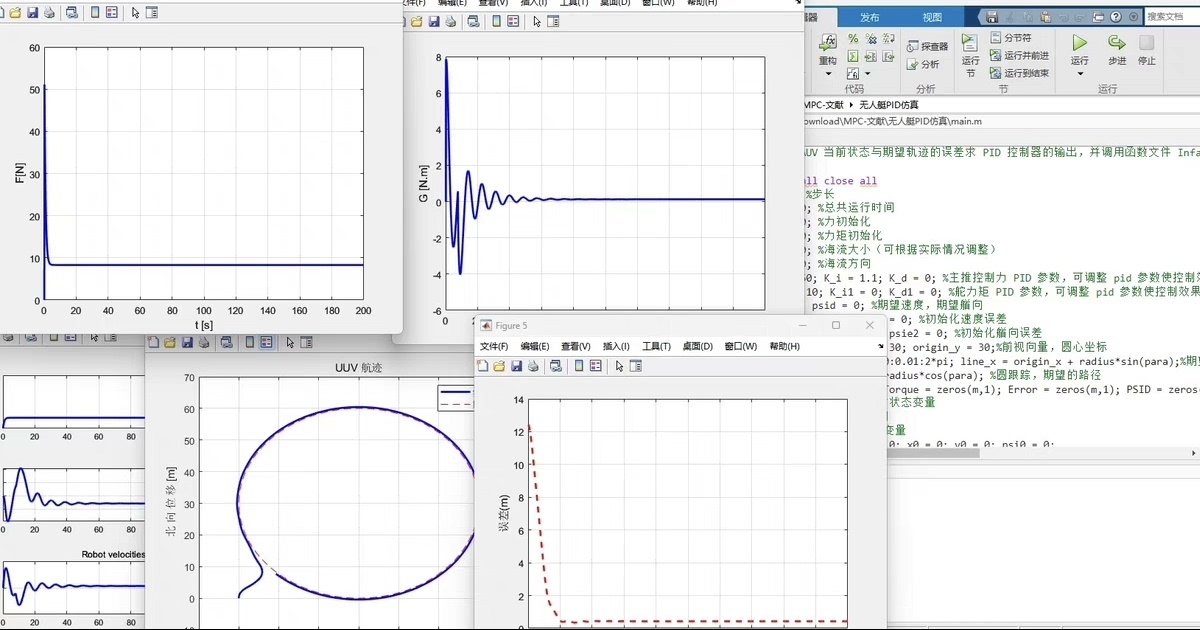Open 编辑(E) menu in Figure 5
Screen dimensions: 1200x630
(535, 347)
